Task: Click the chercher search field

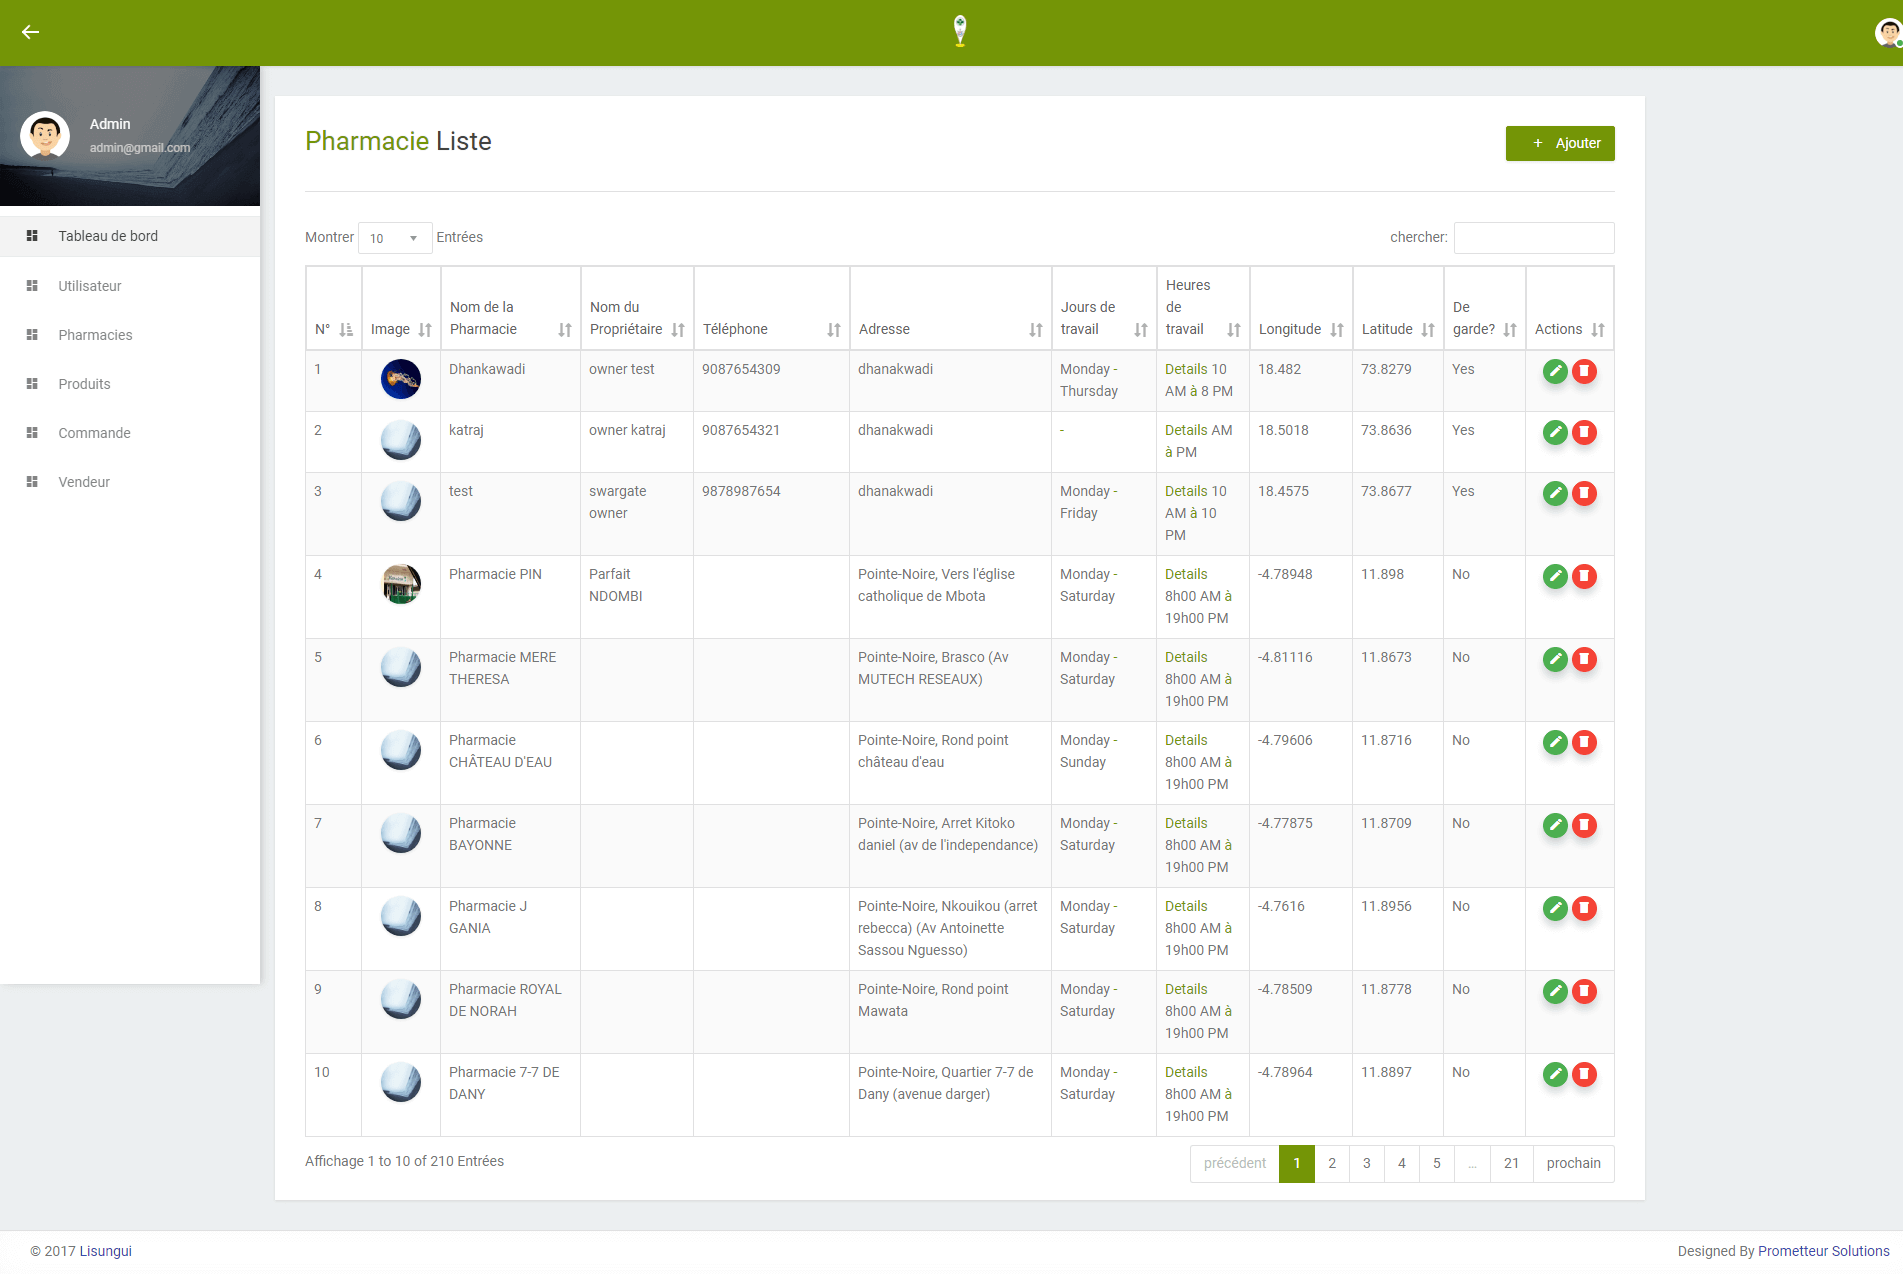Action: [x=1533, y=238]
